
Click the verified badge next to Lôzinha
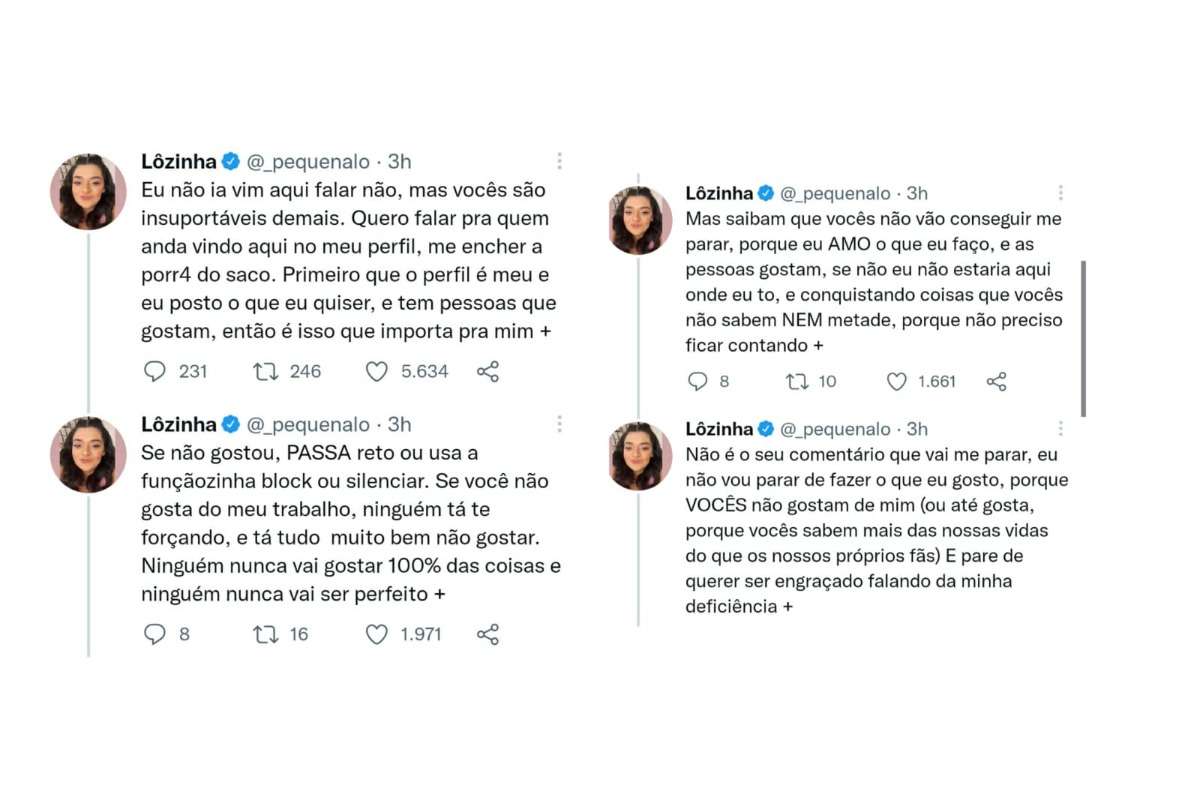click(231, 160)
